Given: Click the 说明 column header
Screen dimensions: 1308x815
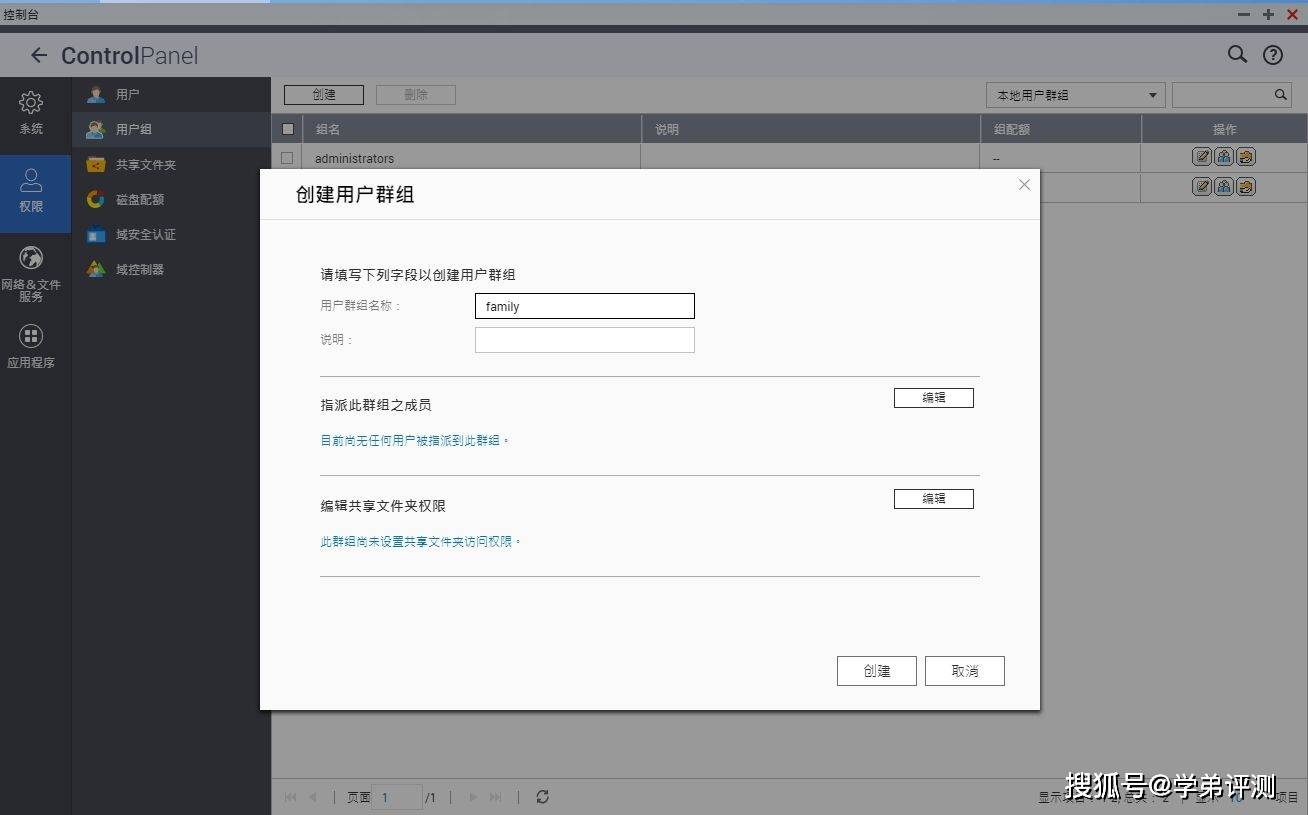Looking at the screenshot, I should 811,129.
